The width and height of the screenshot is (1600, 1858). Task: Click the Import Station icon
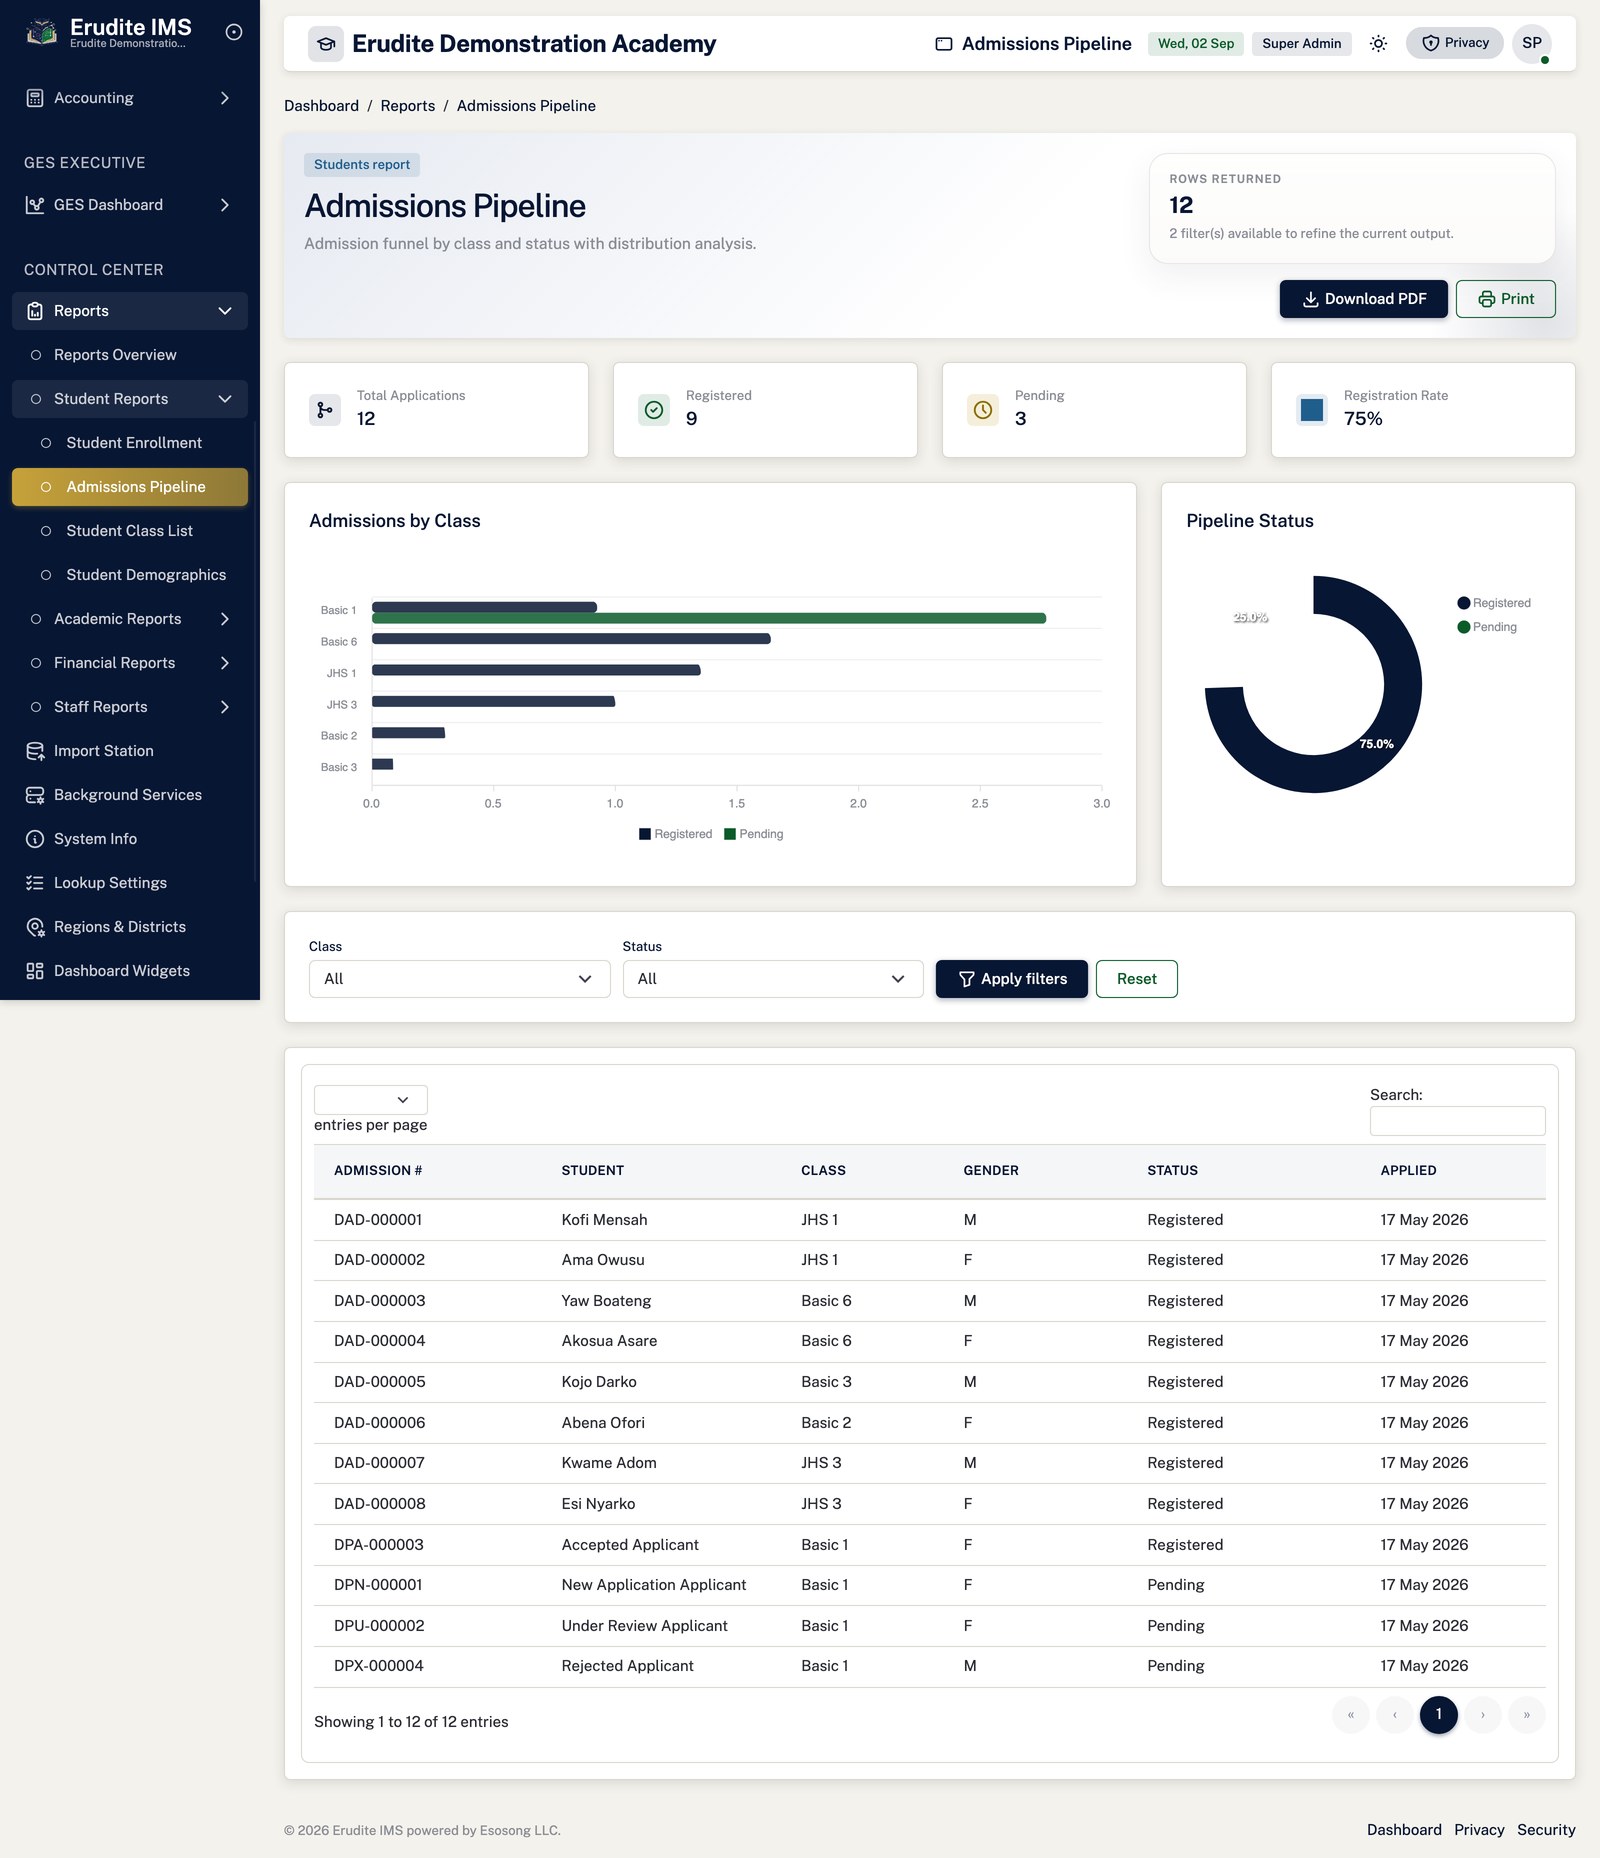coord(35,751)
